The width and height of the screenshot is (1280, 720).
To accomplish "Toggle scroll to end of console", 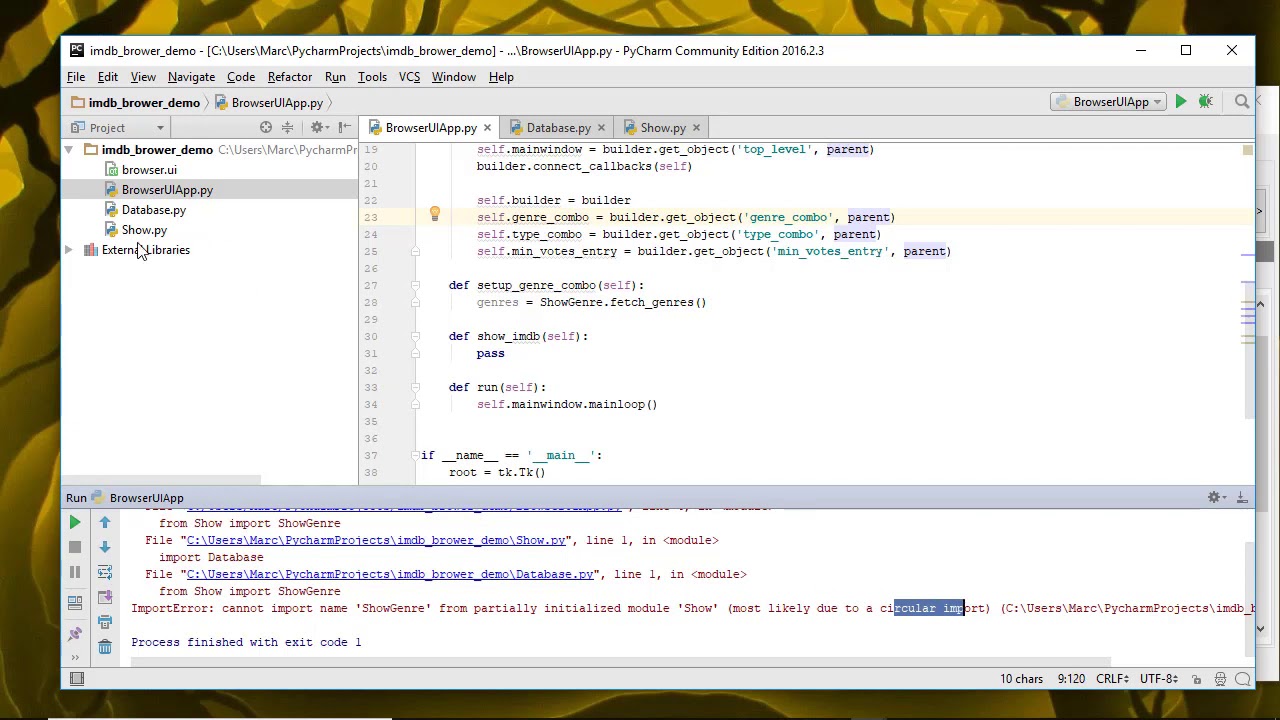I will point(105,598).
